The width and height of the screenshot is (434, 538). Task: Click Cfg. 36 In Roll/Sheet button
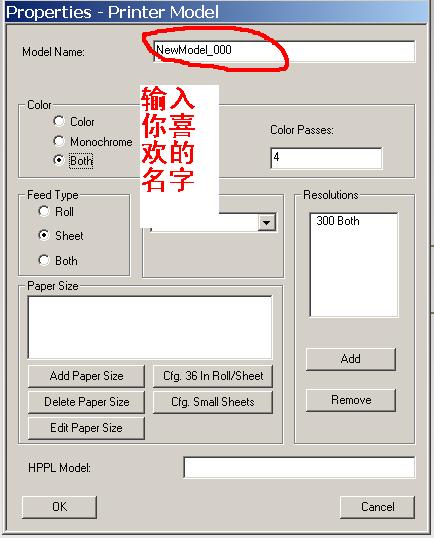click(213, 376)
